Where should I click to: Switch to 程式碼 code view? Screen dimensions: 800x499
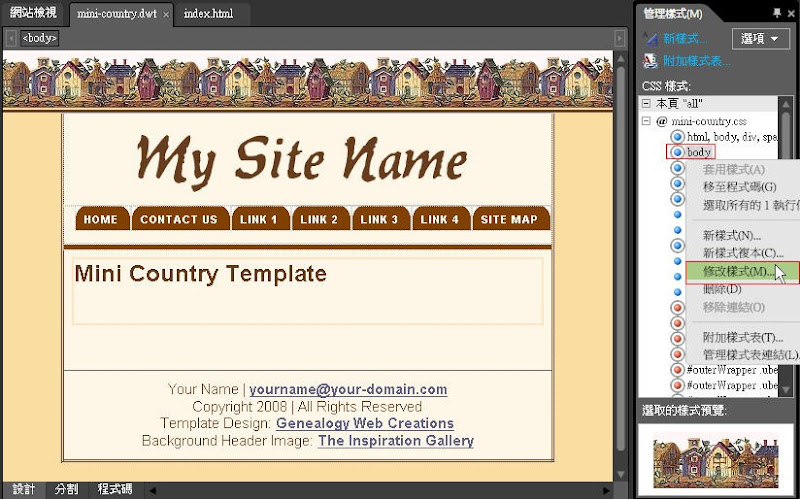115,489
